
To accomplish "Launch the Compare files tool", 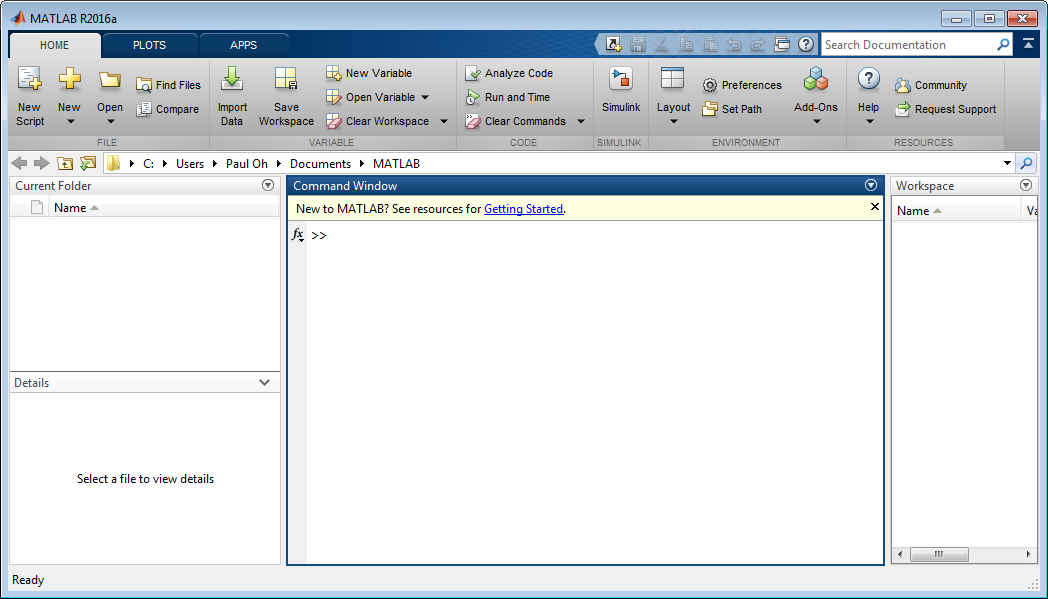I will [x=167, y=109].
